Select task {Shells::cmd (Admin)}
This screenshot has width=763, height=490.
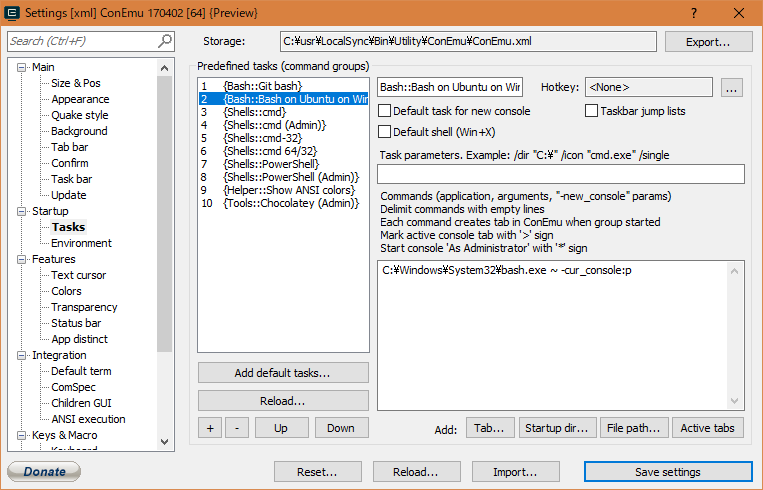(x=283, y=125)
